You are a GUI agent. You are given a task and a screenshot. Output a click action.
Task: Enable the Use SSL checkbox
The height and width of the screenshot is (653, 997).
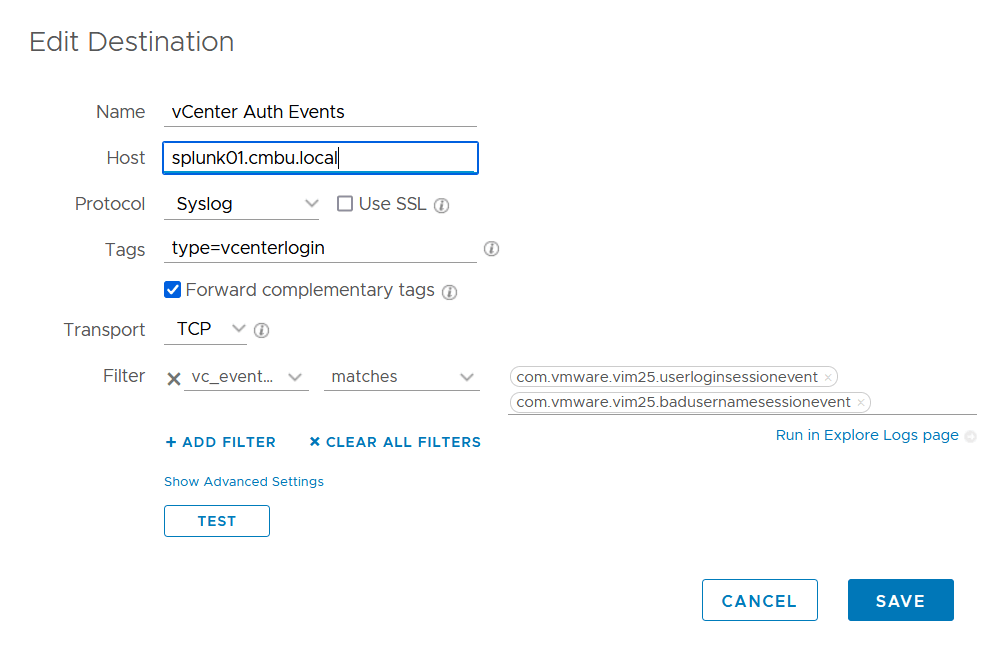[x=345, y=204]
